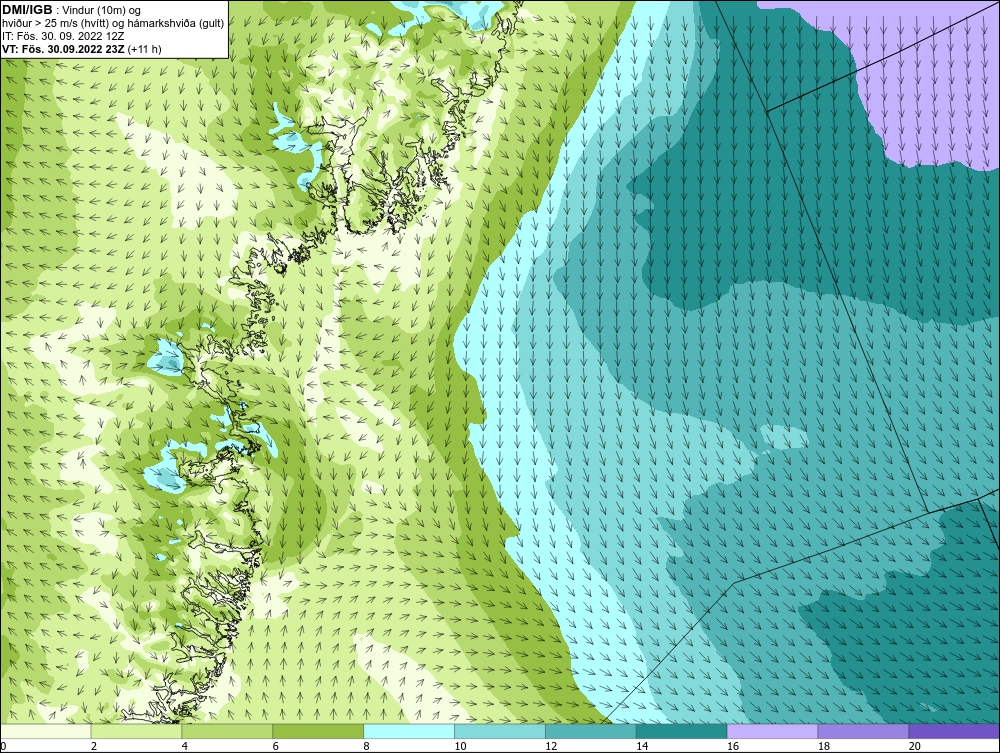Click the 8–10 m/s light cyan legend swatch
Viewport: 1000px width, 753px height.
[x=409, y=731]
